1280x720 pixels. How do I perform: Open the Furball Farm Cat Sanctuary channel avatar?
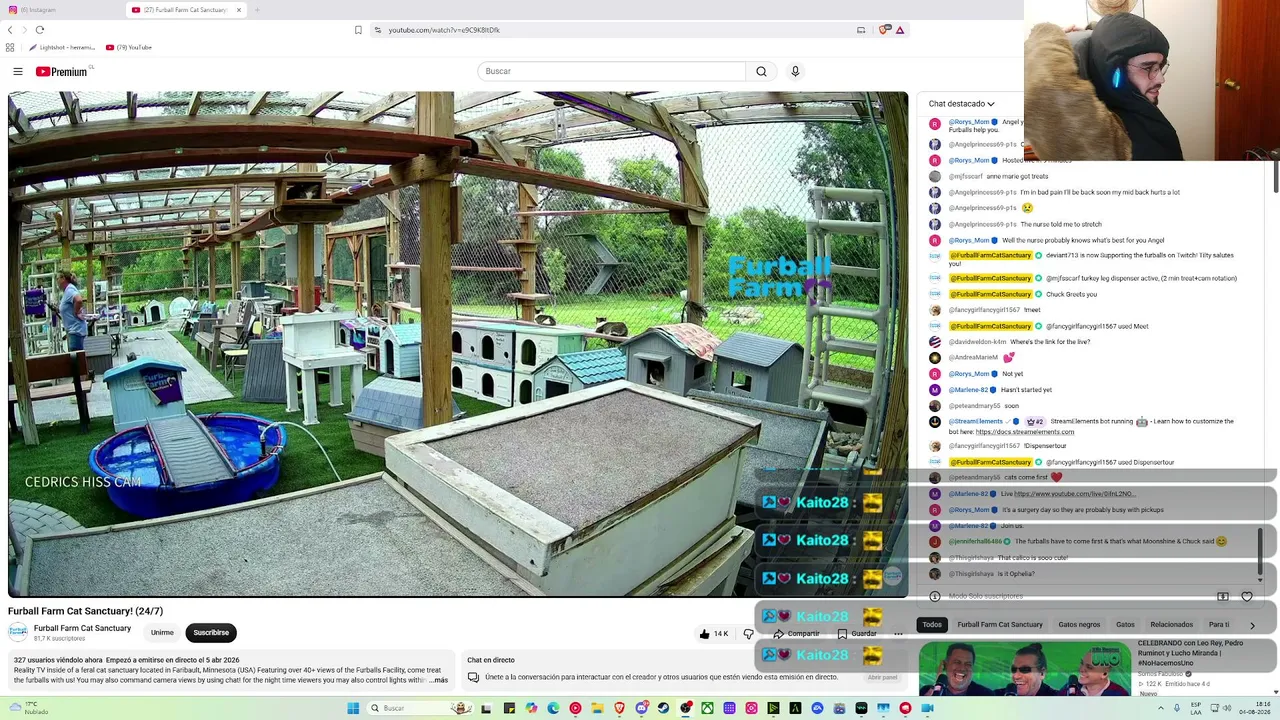click(x=17, y=632)
